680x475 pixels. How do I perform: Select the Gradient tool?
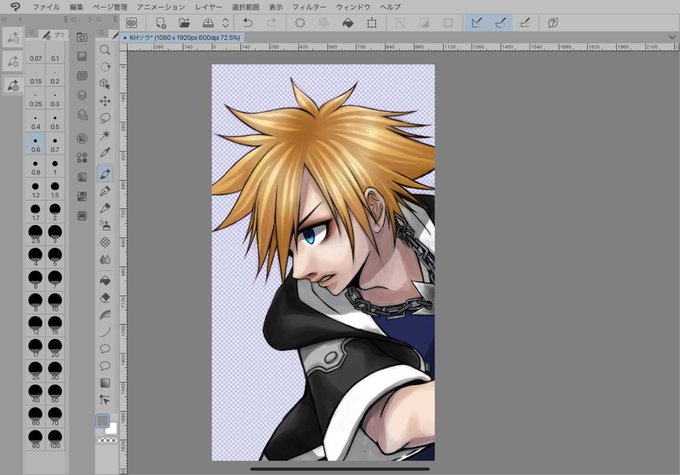105,383
